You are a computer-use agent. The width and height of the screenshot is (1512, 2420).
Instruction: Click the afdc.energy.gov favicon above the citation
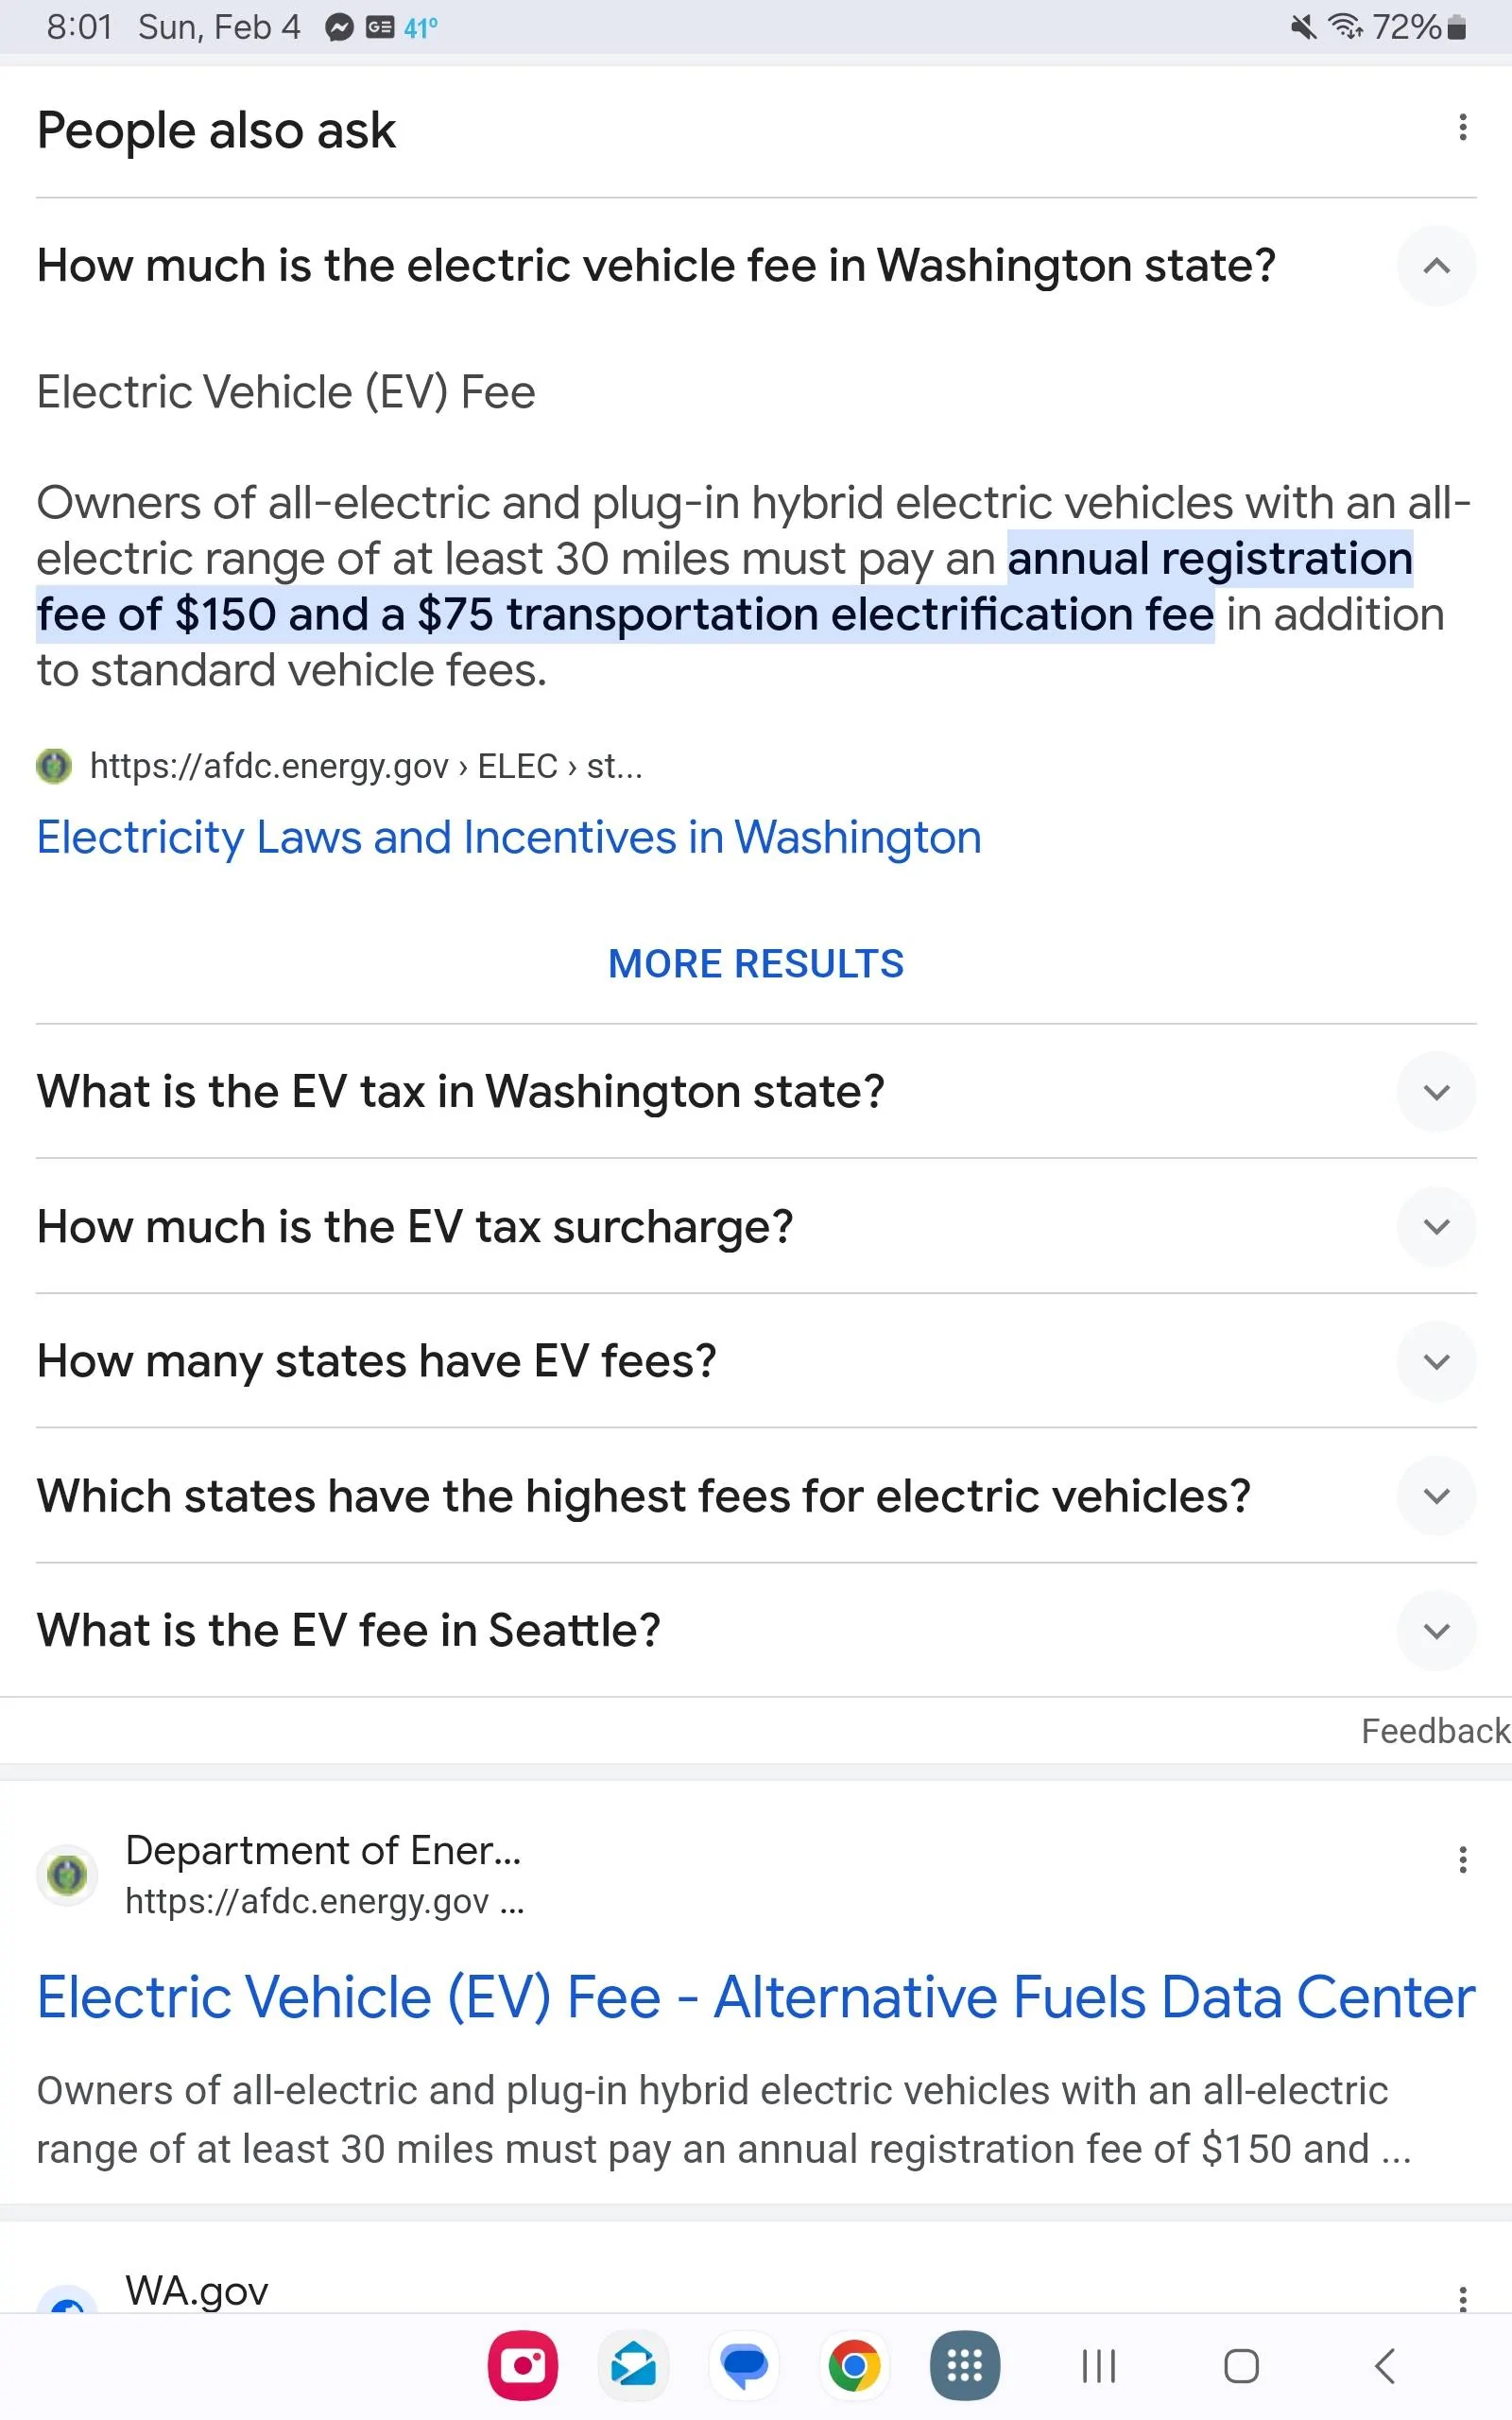55,766
